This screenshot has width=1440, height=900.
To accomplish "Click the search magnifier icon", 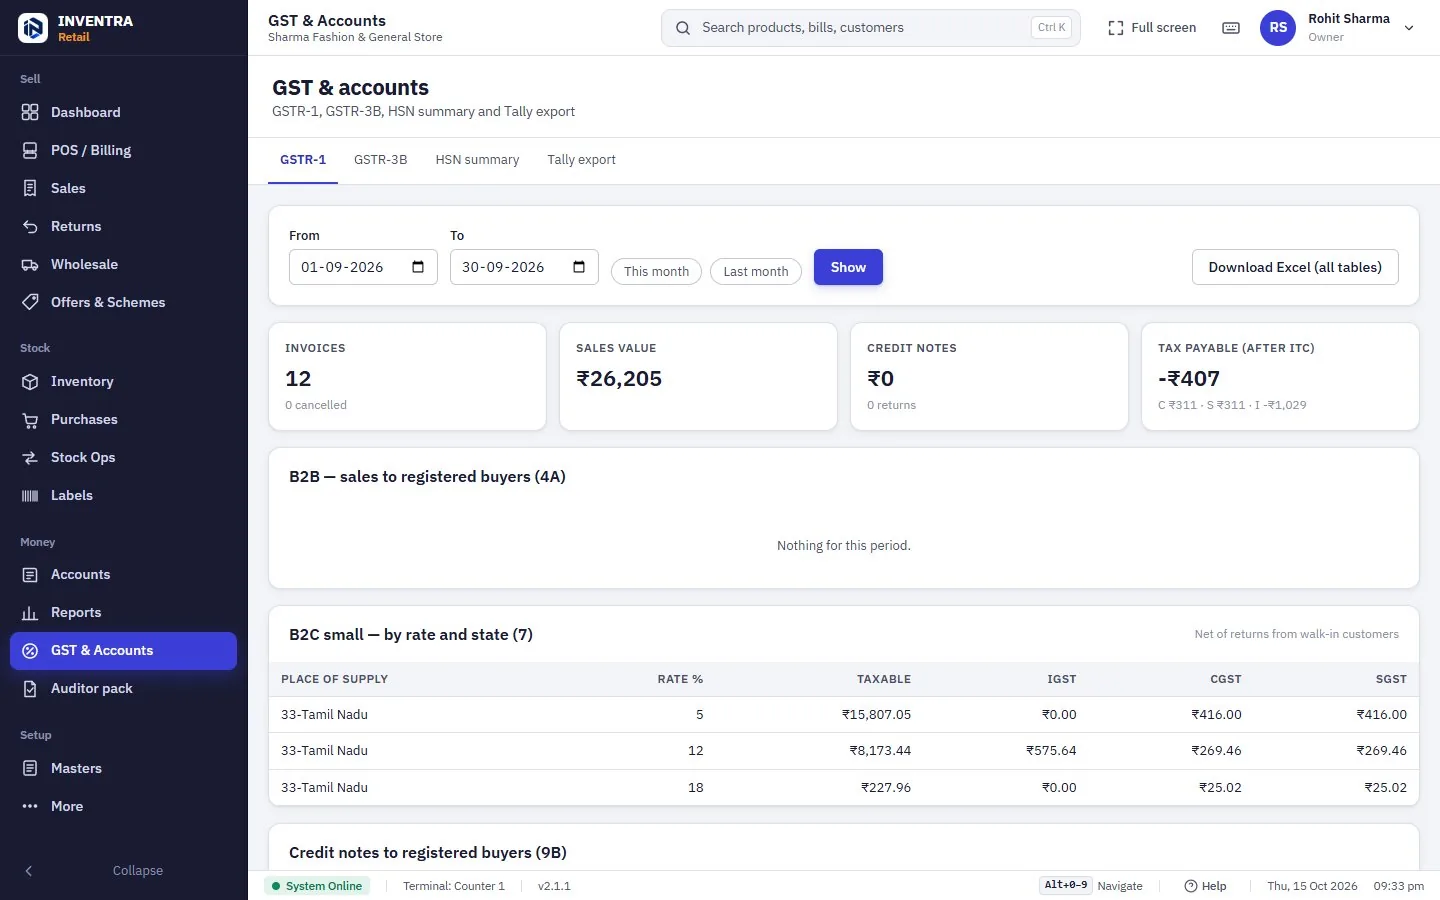I will pos(683,28).
